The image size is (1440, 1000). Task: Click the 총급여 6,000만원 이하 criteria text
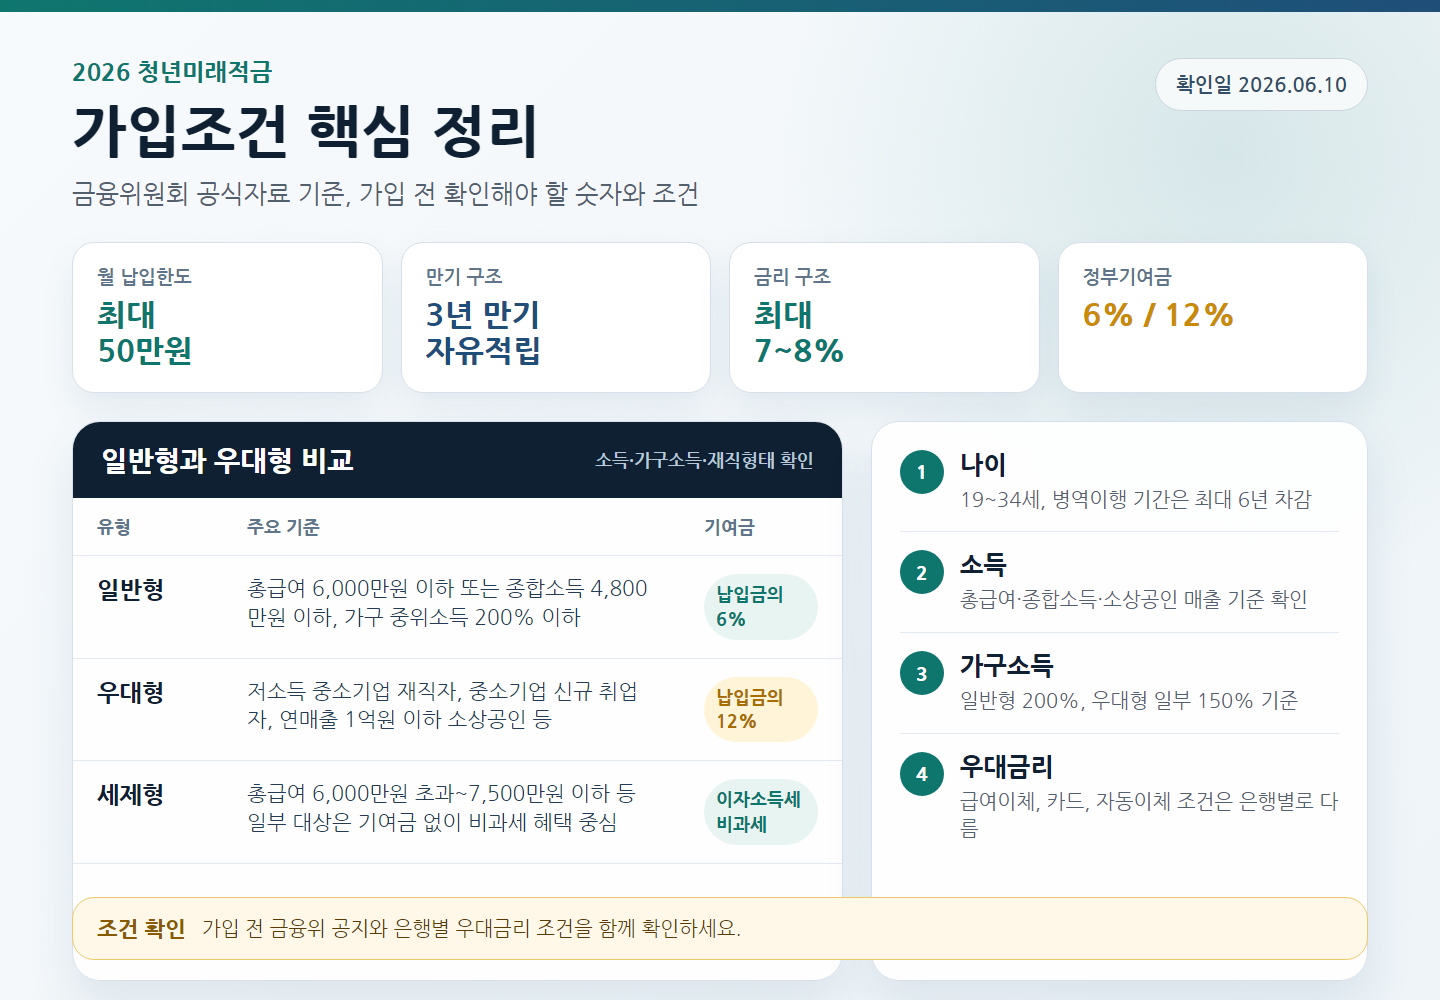coord(447,603)
